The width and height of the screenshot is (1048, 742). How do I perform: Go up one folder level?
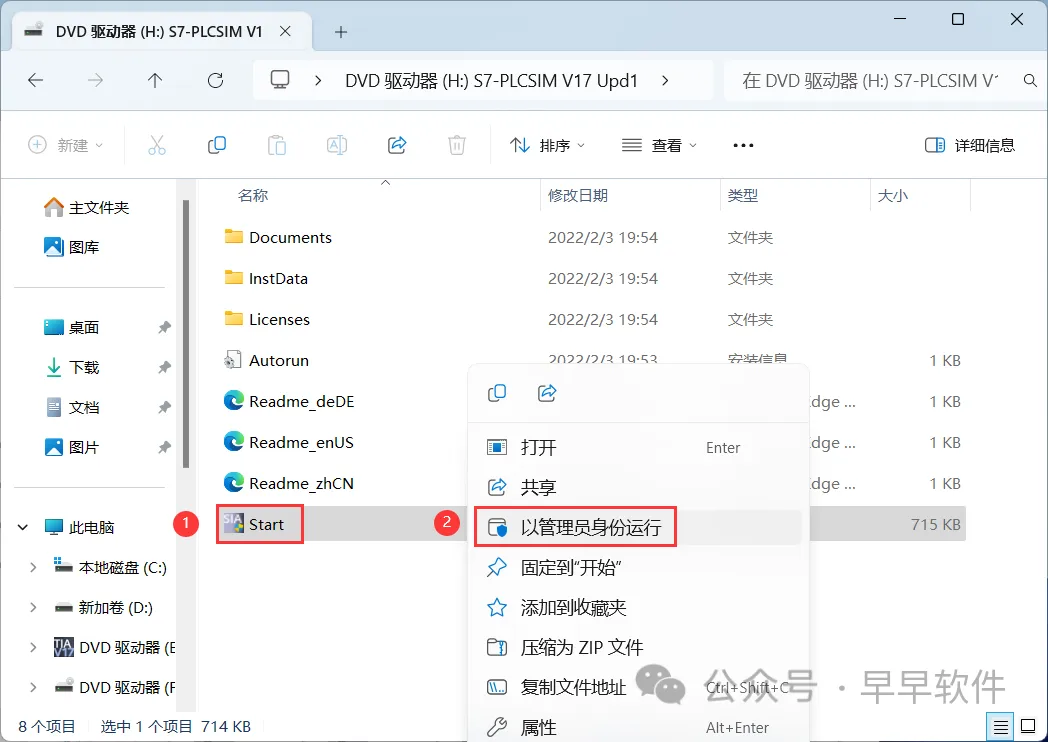click(x=155, y=81)
